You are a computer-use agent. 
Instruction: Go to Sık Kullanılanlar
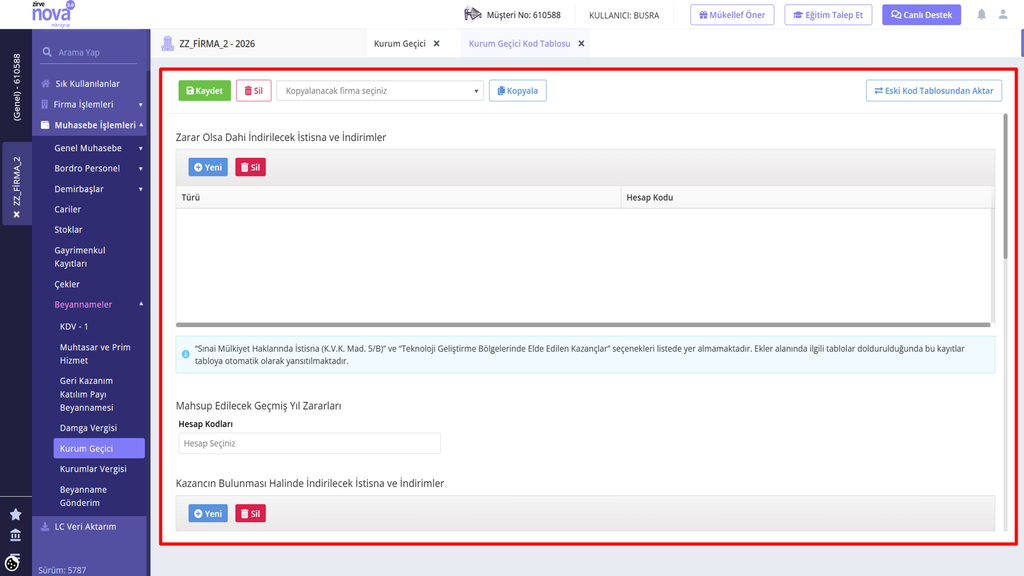[x=88, y=84]
